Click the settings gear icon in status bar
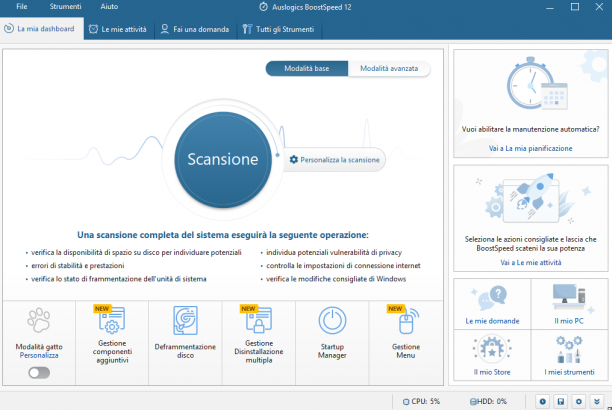612x410 pixels. [578, 401]
